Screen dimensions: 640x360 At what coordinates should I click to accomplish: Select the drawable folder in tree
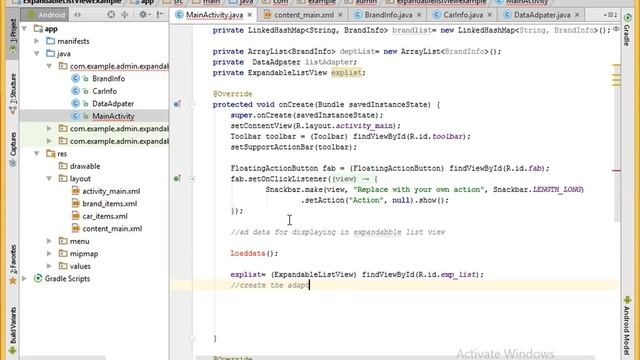(84, 166)
